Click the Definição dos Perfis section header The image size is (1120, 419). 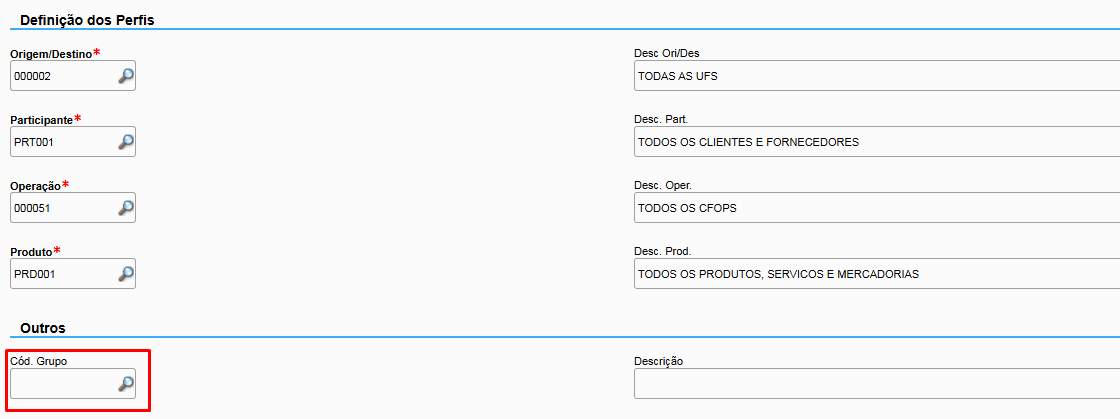(x=87, y=19)
